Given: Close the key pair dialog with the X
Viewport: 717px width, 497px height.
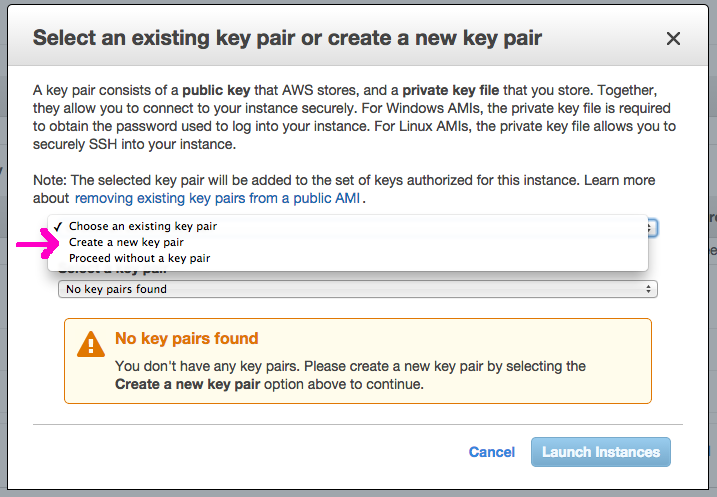Looking at the screenshot, I should point(673,39).
